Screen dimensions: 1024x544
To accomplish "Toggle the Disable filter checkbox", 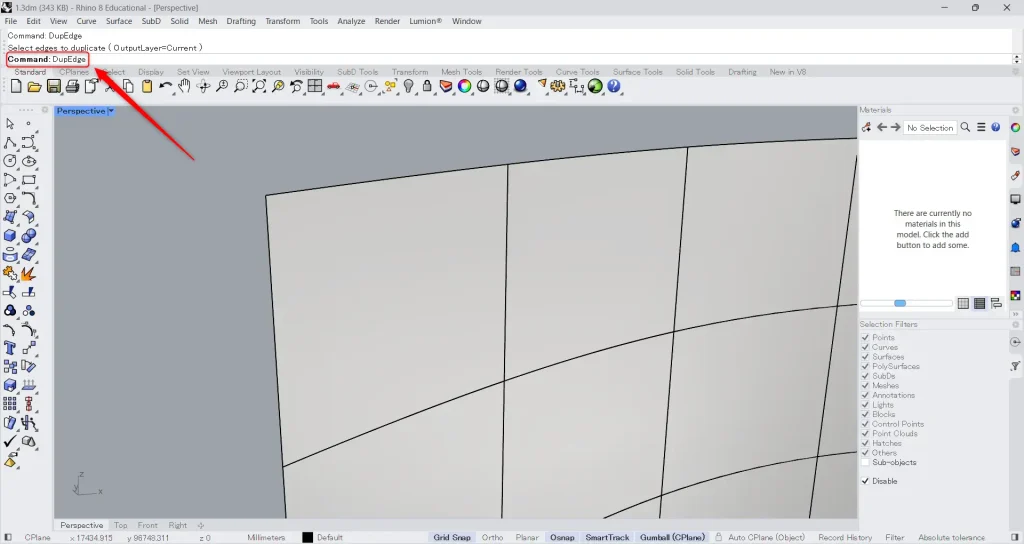I will pos(865,481).
